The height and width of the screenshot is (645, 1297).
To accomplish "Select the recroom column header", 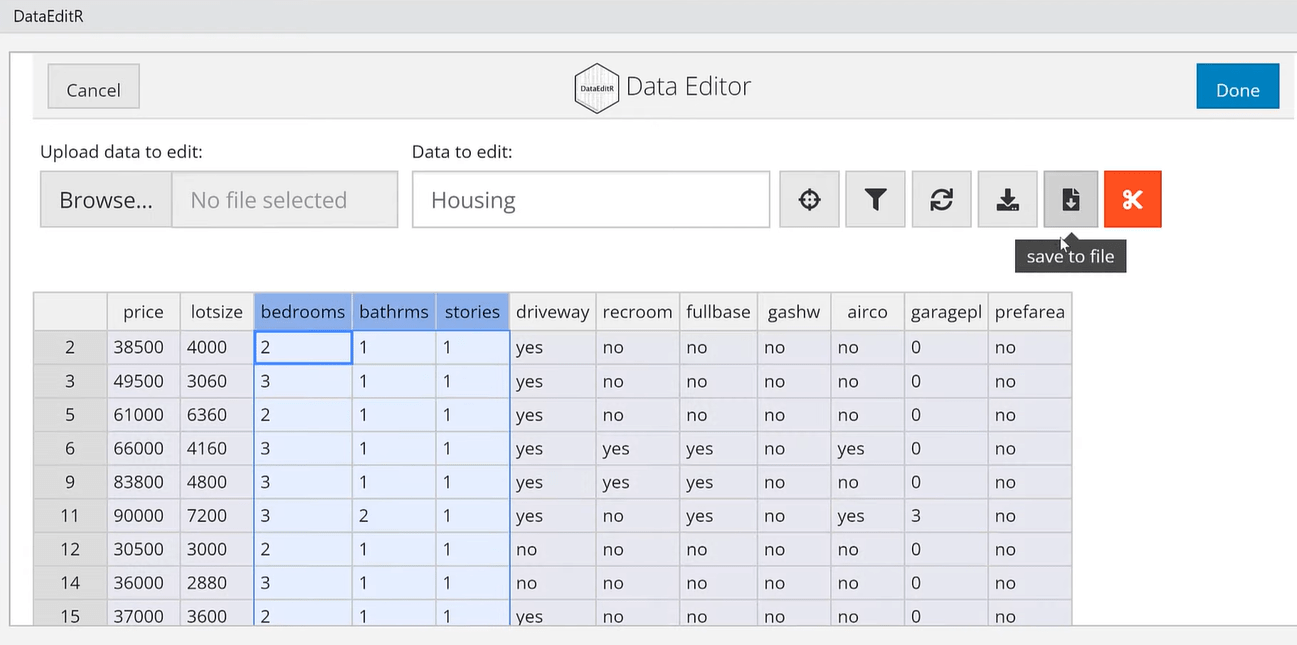I will 638,312.
